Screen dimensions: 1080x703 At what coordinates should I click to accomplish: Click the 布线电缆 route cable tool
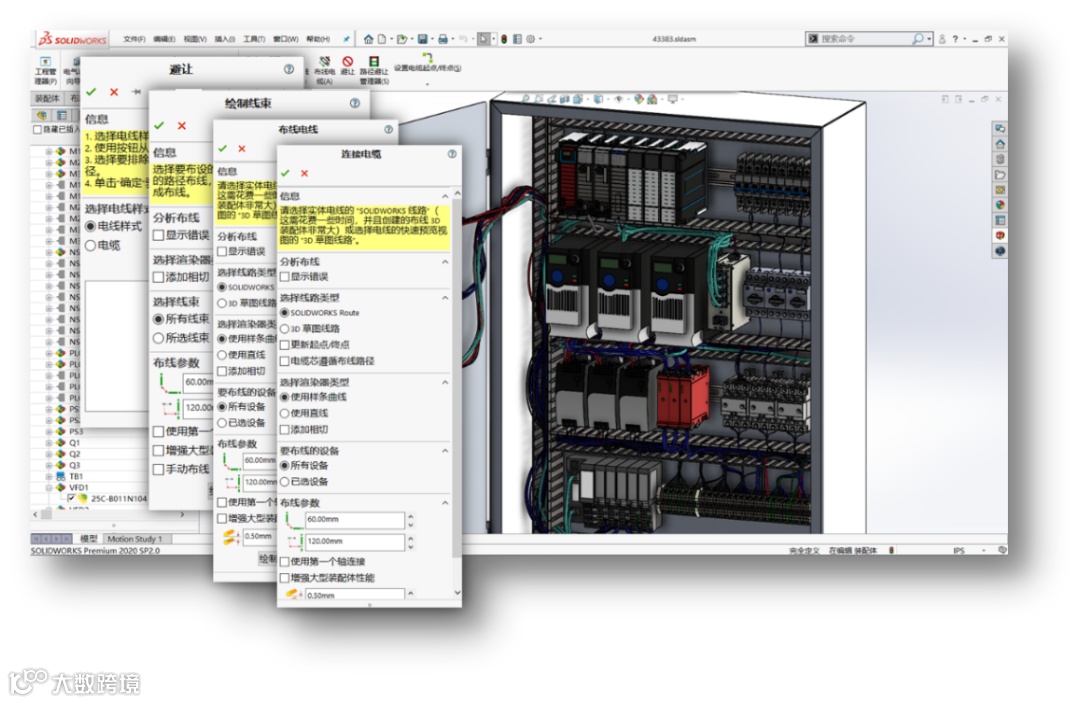click(324, 70)
